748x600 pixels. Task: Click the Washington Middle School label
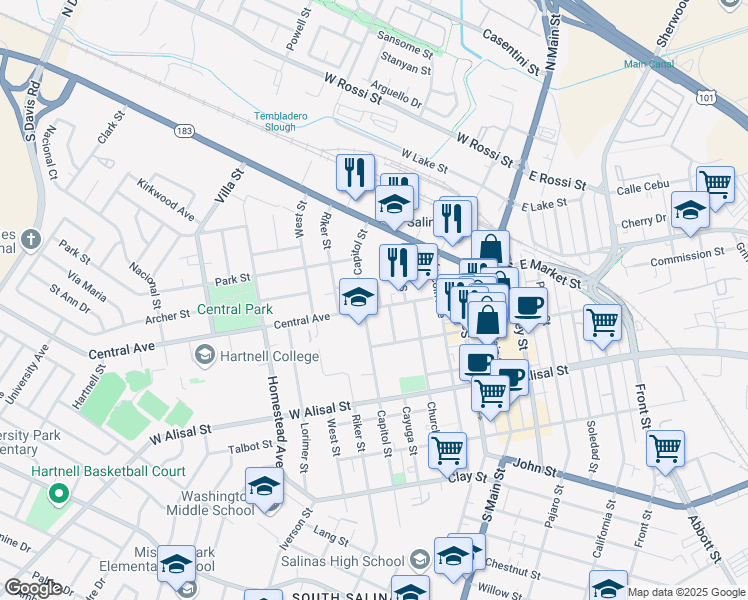click(x=210, y=503)
